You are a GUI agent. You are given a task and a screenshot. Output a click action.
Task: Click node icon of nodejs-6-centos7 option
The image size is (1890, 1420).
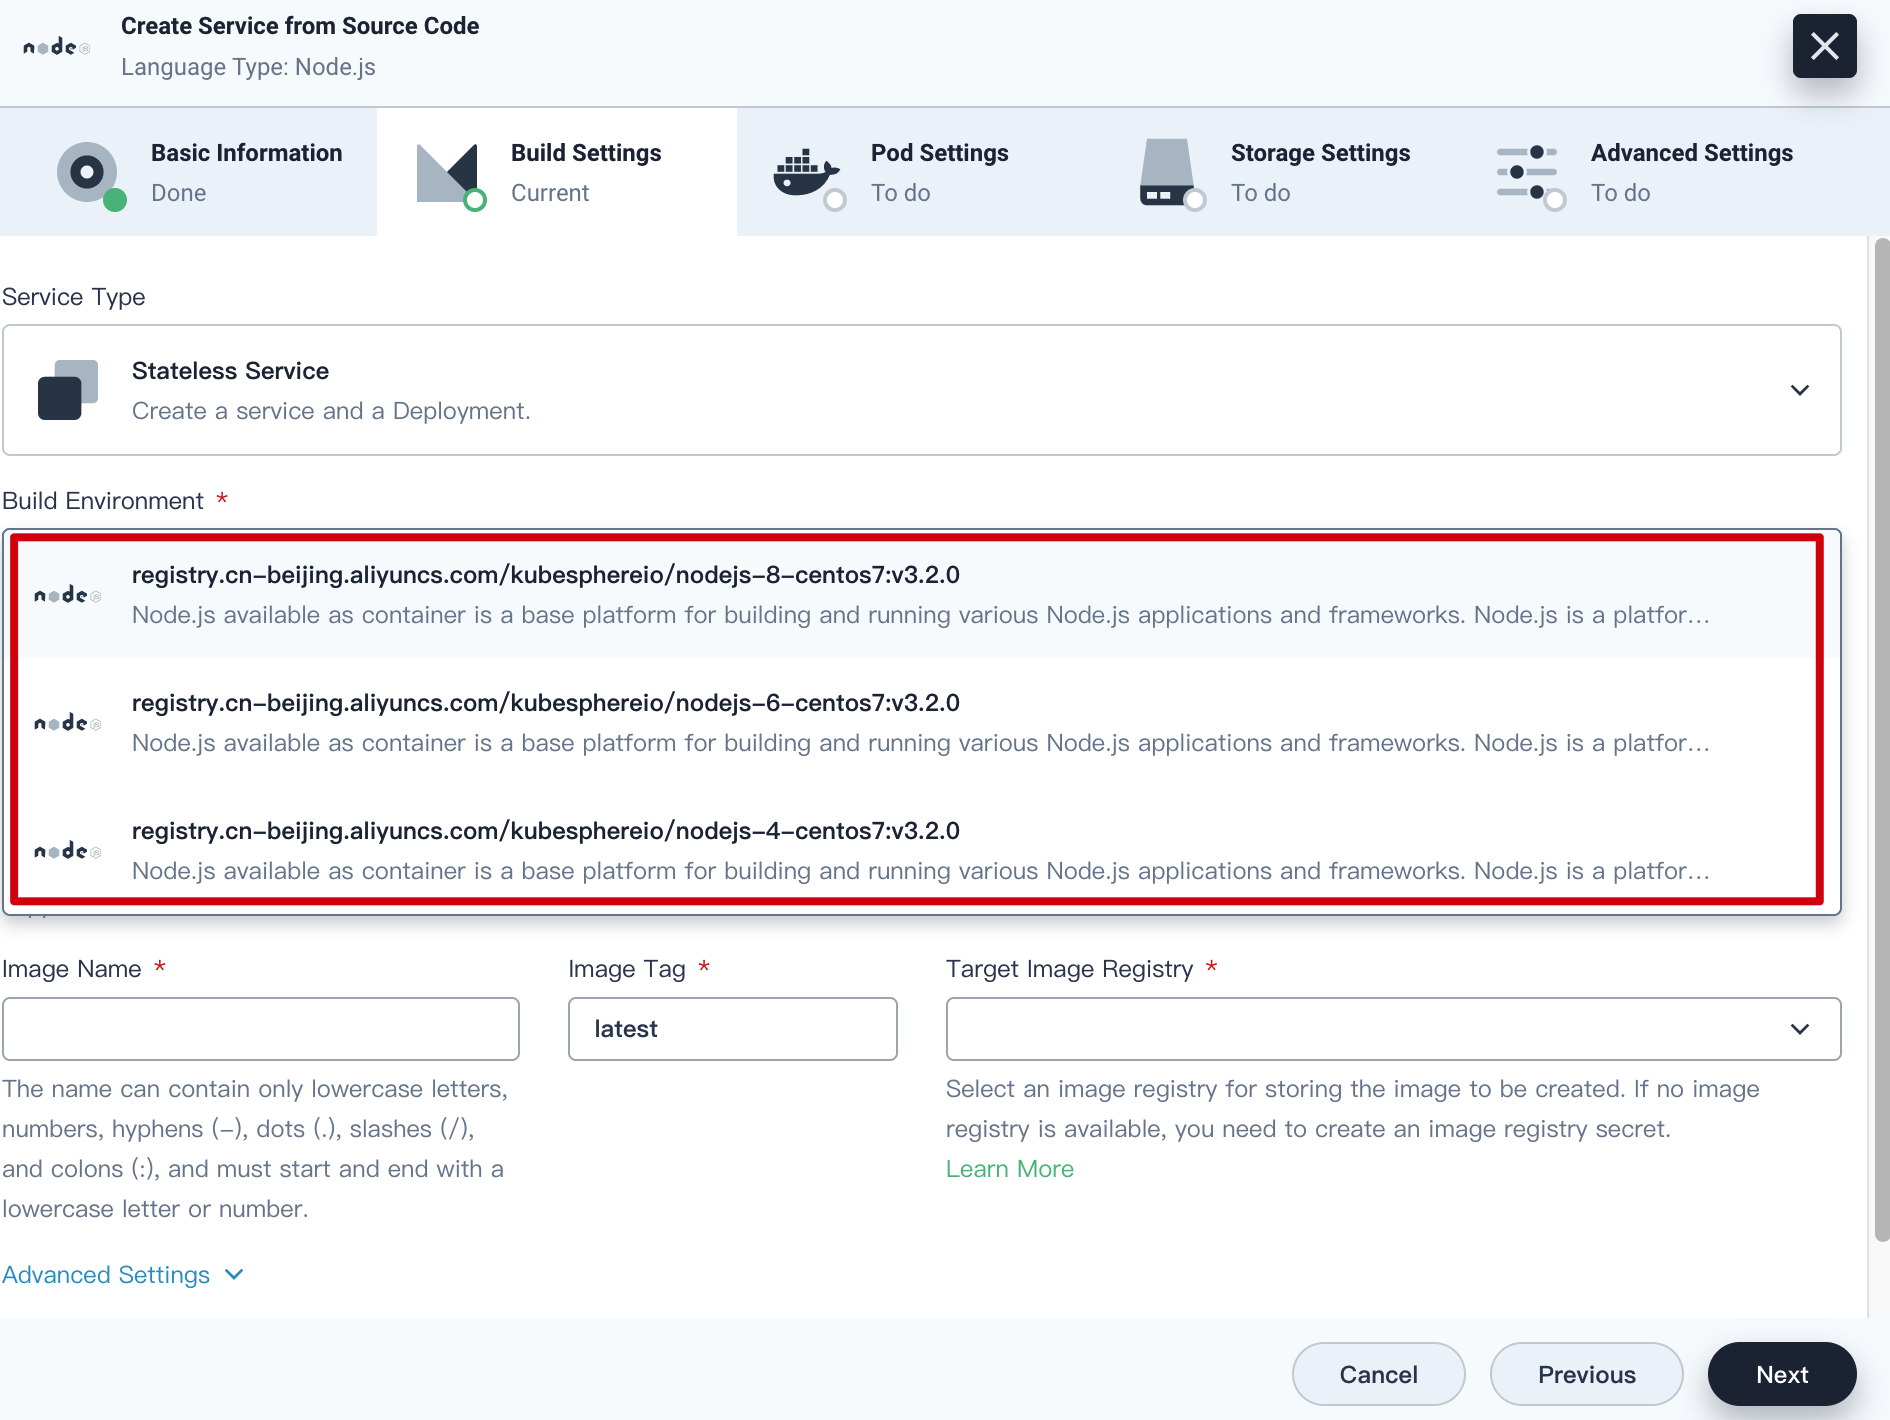pyautogui.click(x=68, y=723)
